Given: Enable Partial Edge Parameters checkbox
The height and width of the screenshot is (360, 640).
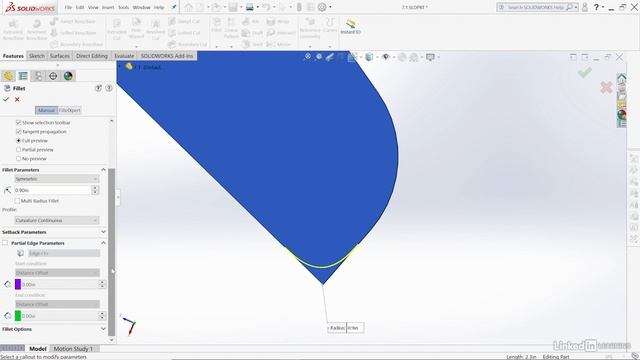Looking at the screenshot, I should [x=5, y=243].
